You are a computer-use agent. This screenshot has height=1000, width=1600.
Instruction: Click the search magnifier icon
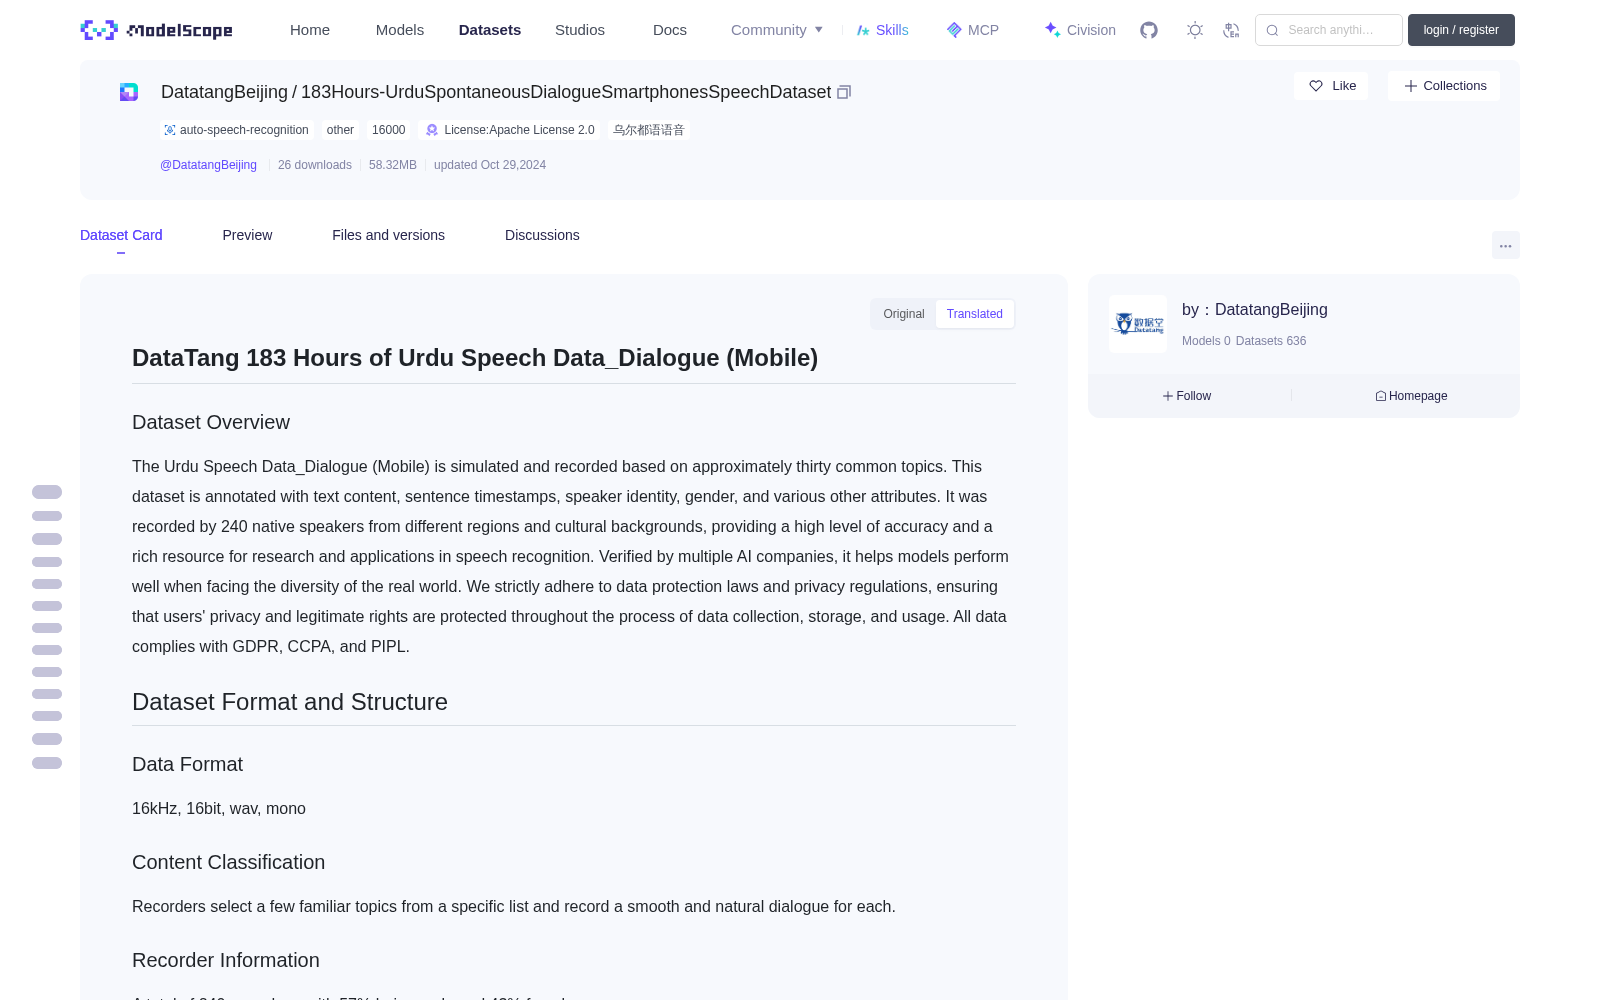(x=1272, y=30)
